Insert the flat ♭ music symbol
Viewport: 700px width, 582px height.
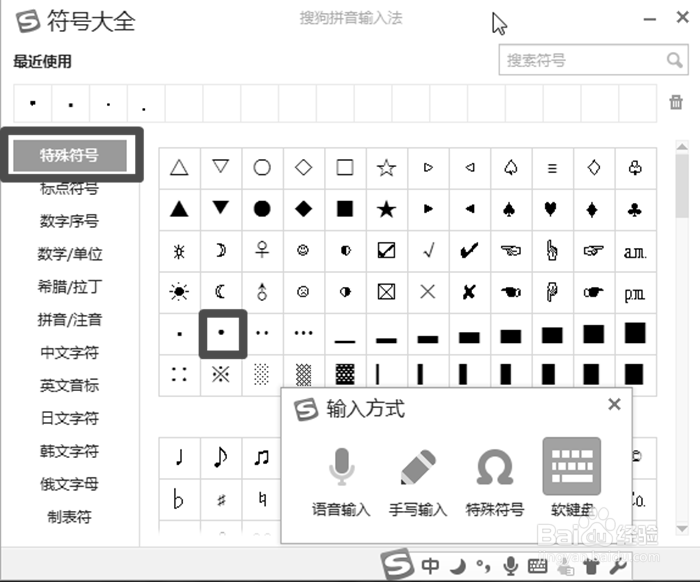pyautogui.click(x=179, y=499)
